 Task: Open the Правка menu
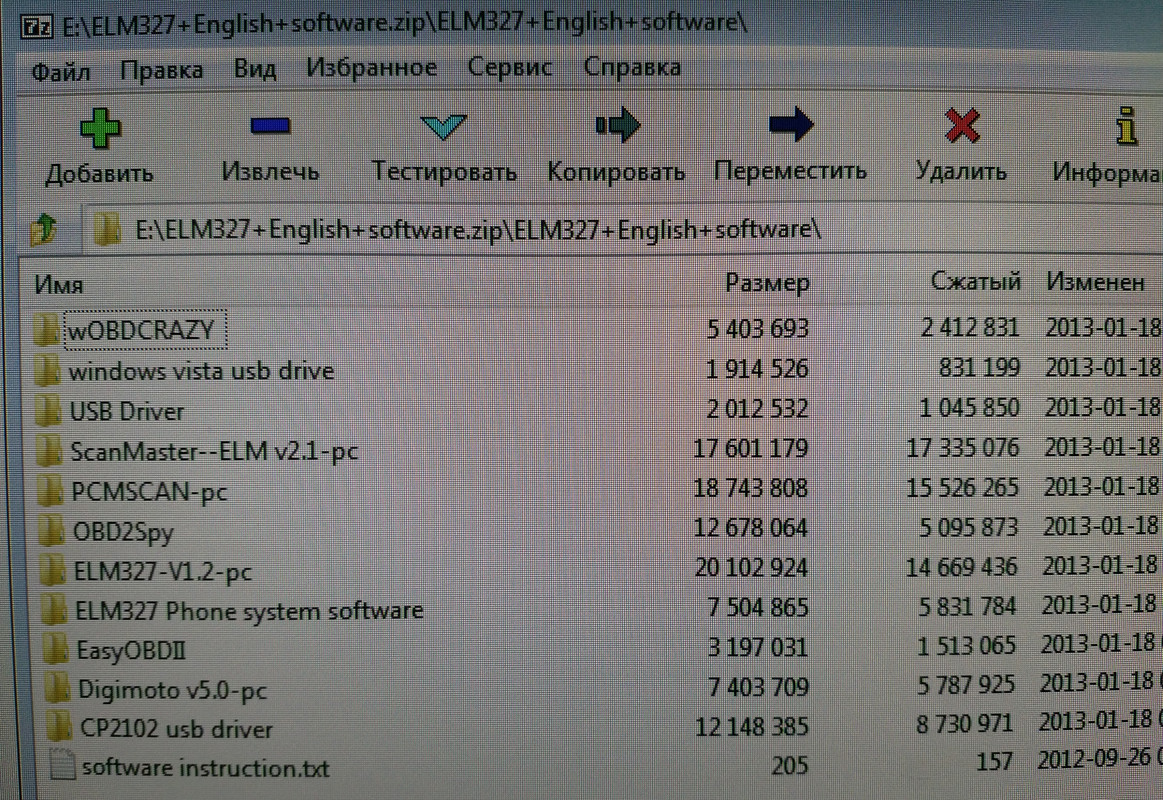pos(162,70)
